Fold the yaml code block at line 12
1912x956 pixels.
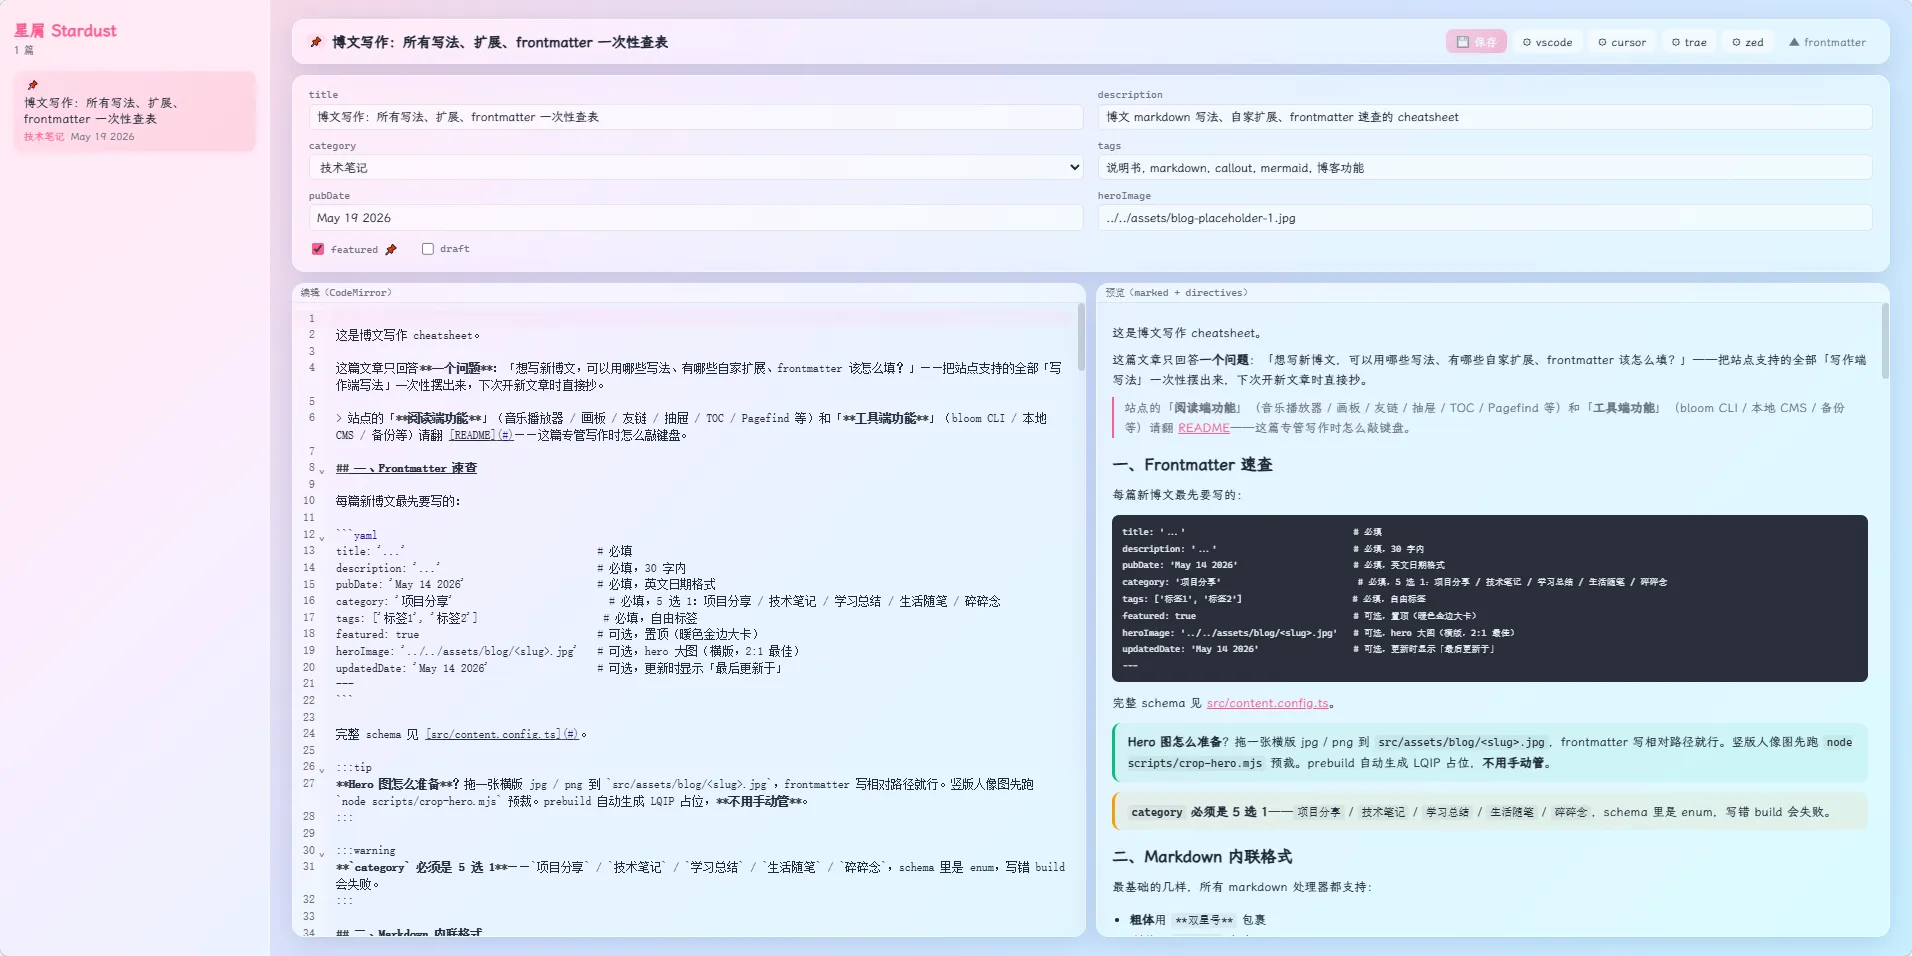tap(322, 537)
